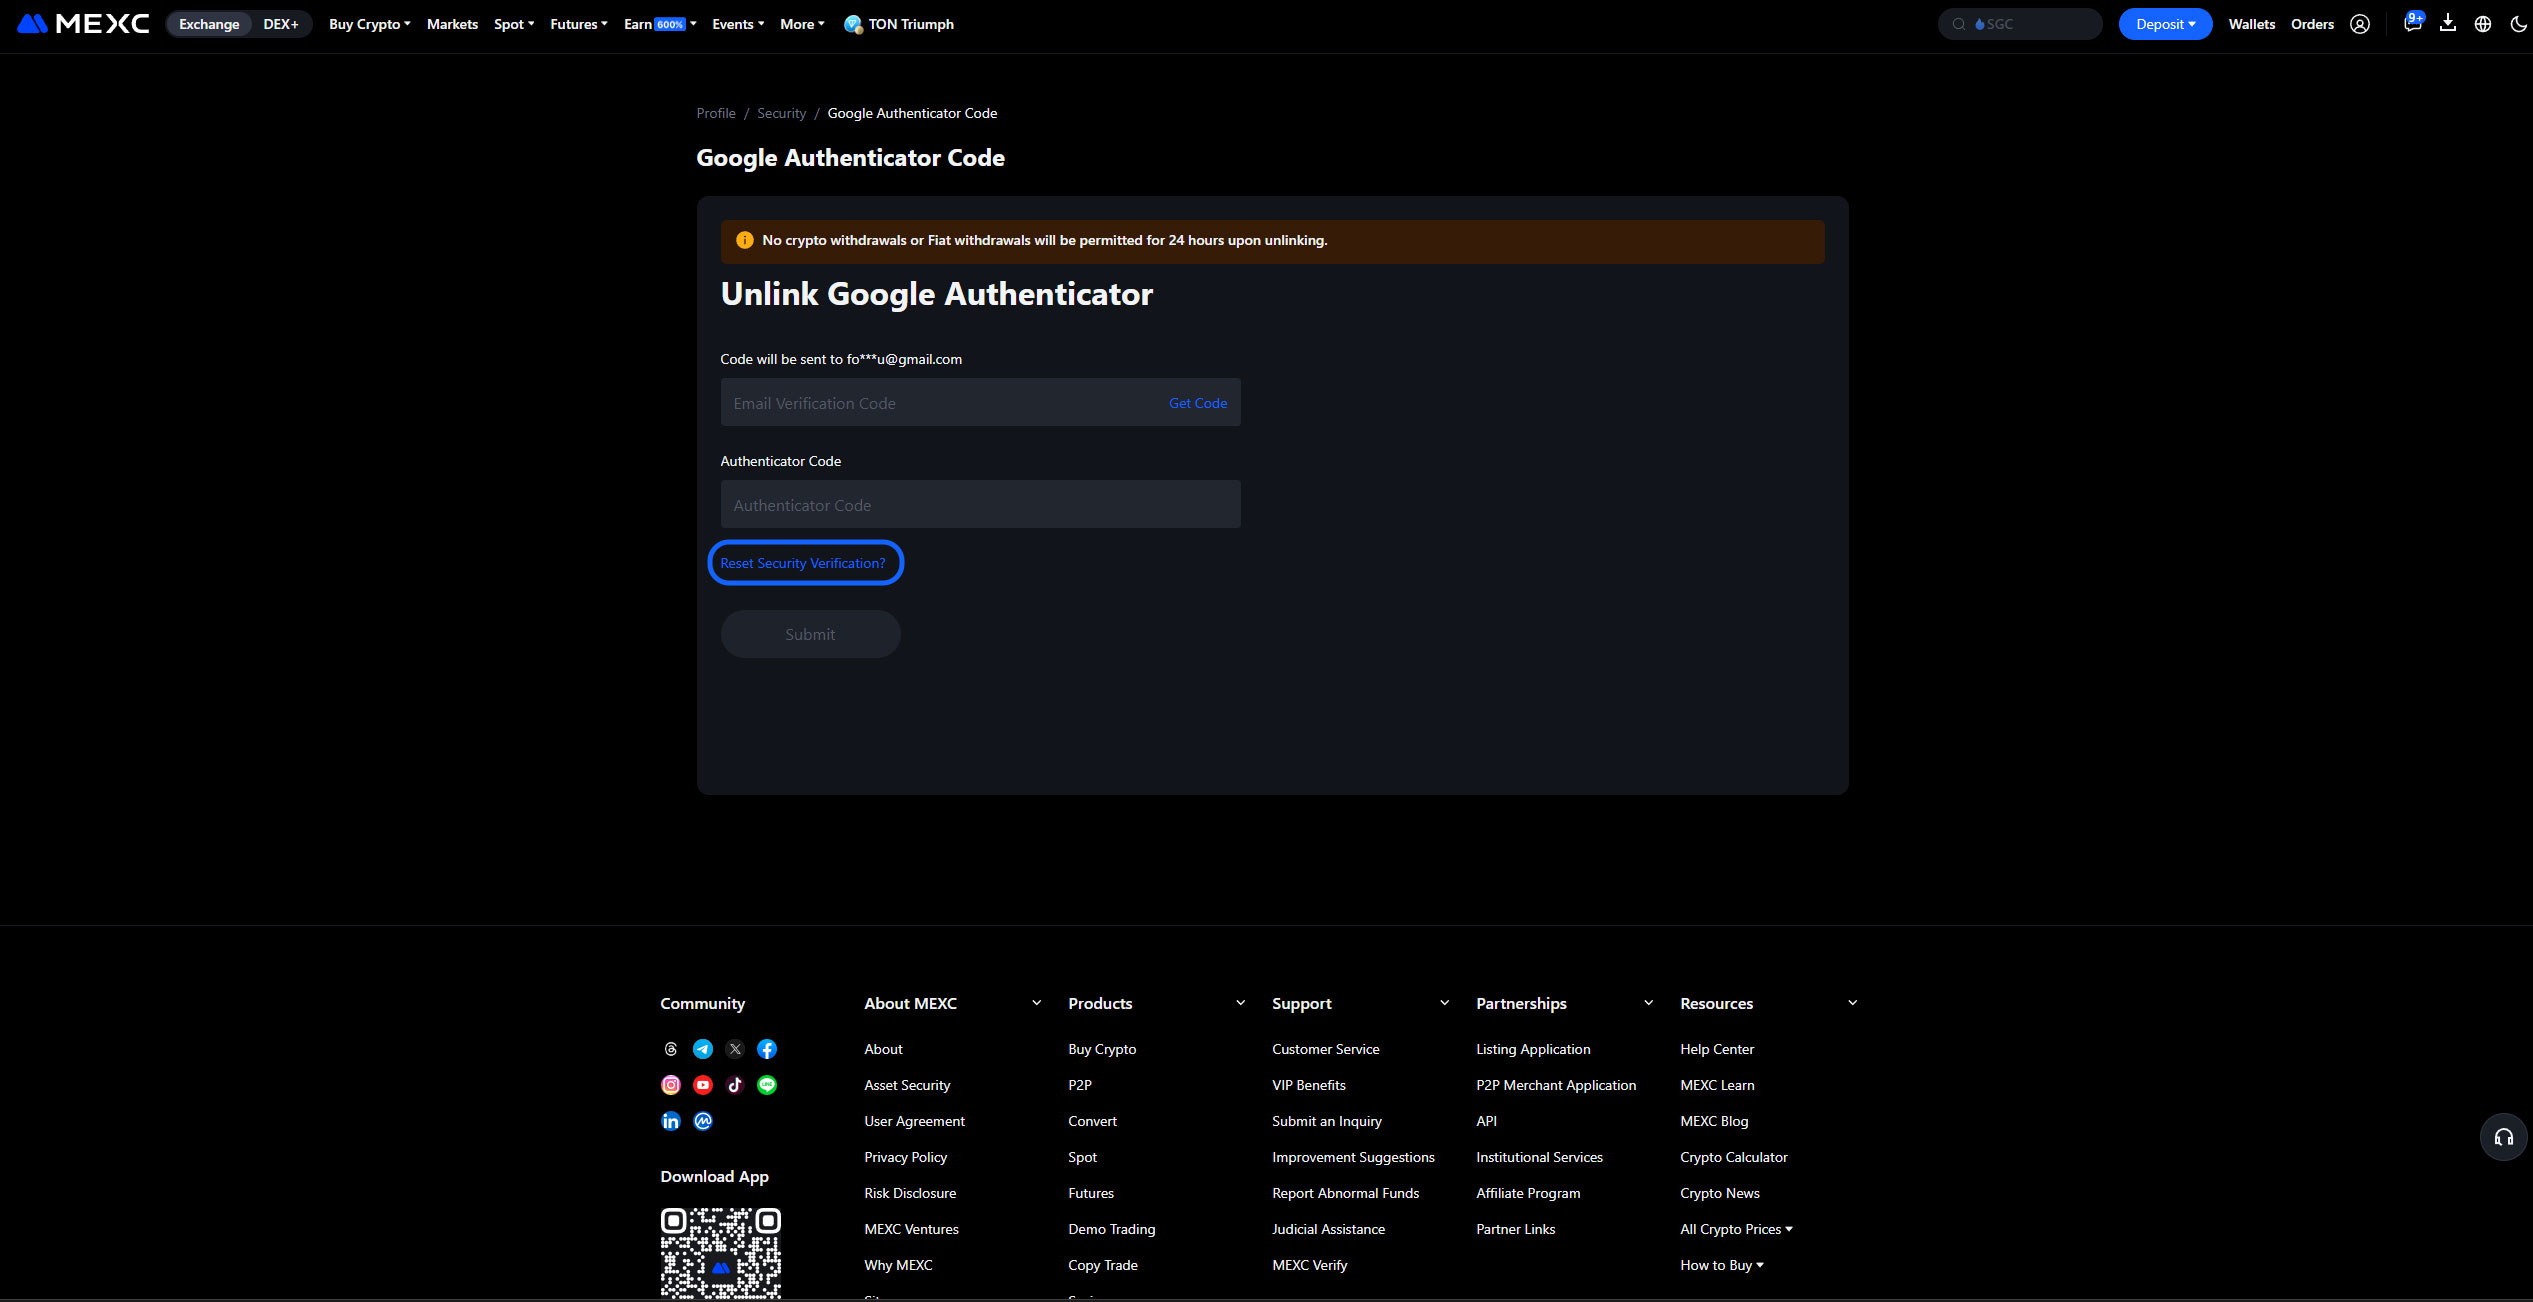Expand the Spot dropdown menu
Viewport: 2533px width, 1302px height.
[514, 24]
